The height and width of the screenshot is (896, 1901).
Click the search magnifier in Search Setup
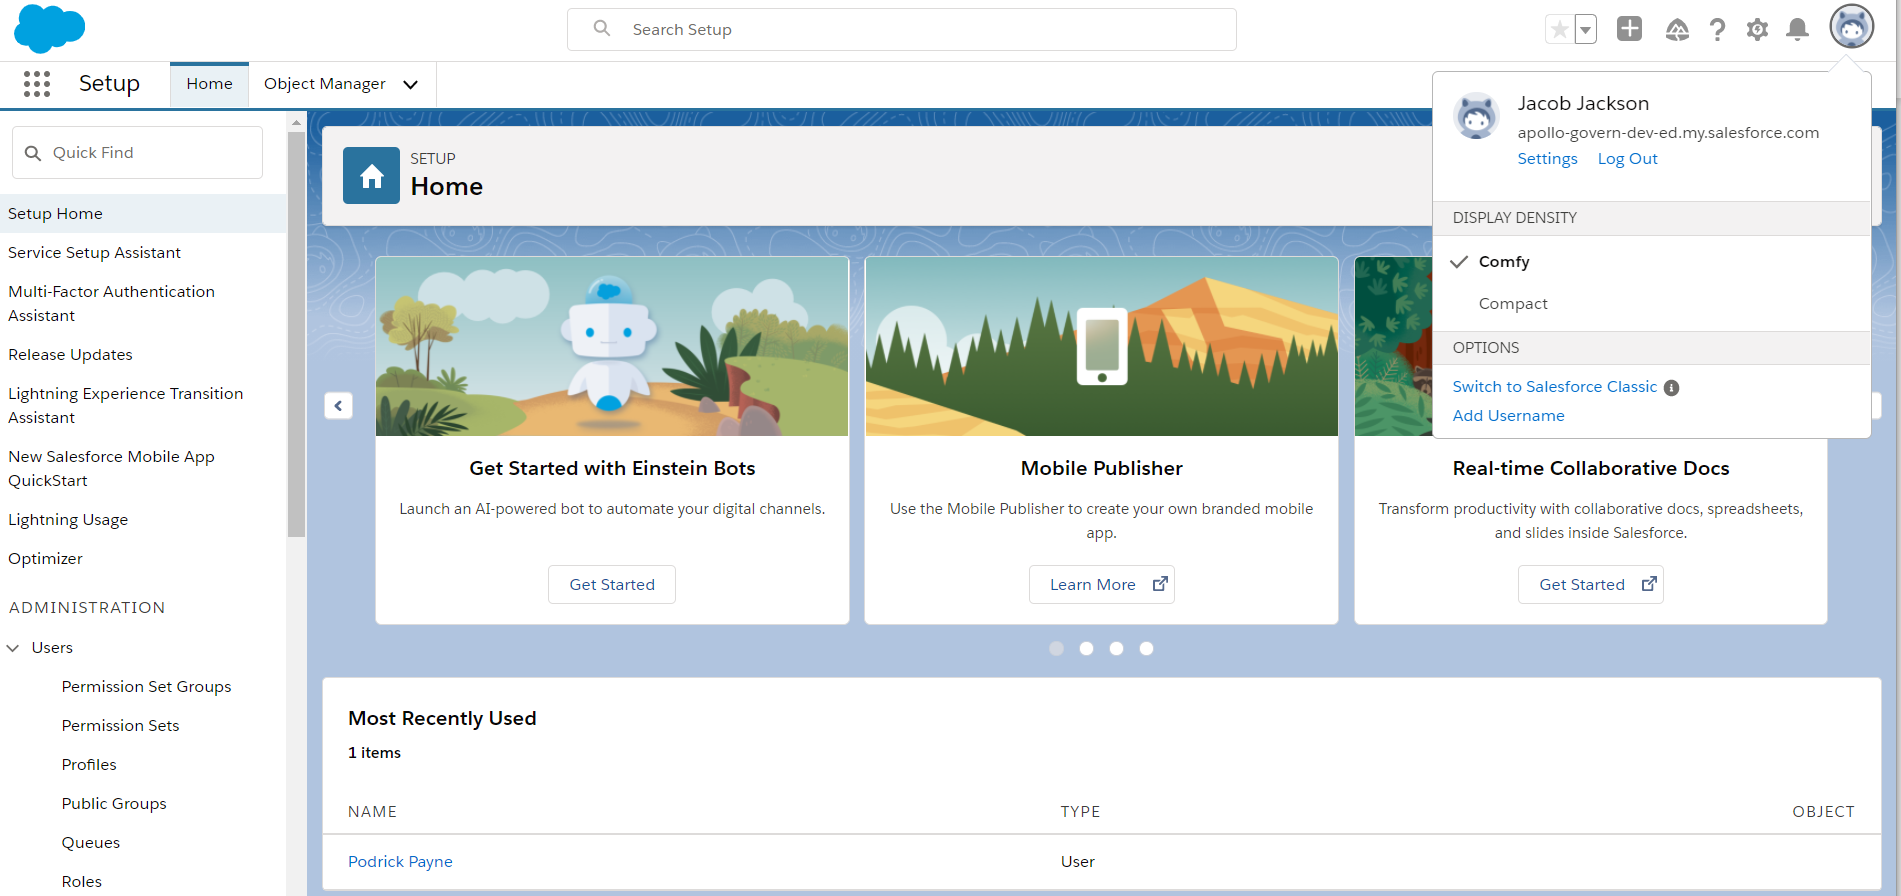pyautogui.click(x=602, y=29)
